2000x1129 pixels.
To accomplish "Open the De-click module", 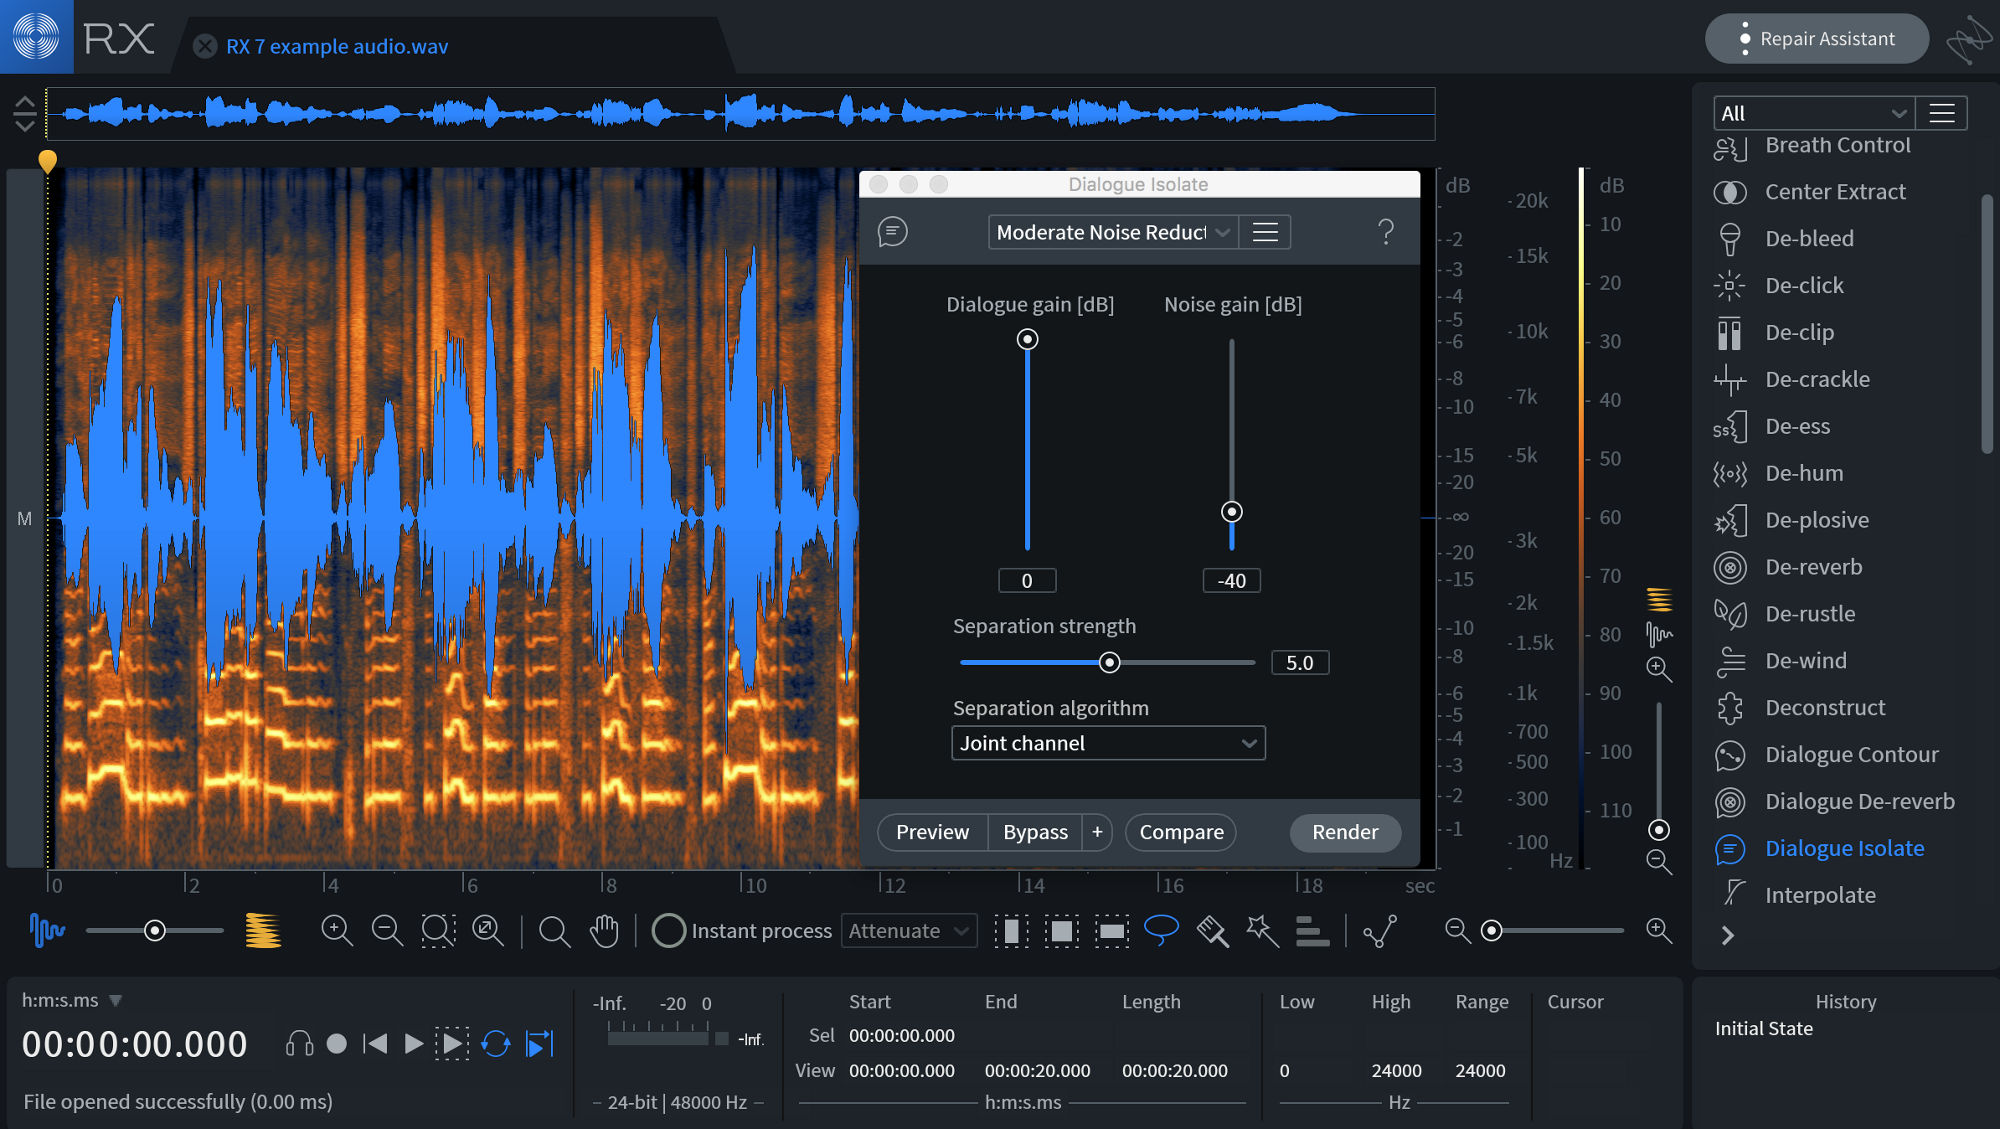I will pyautogui.click(x=1804, y=286).
